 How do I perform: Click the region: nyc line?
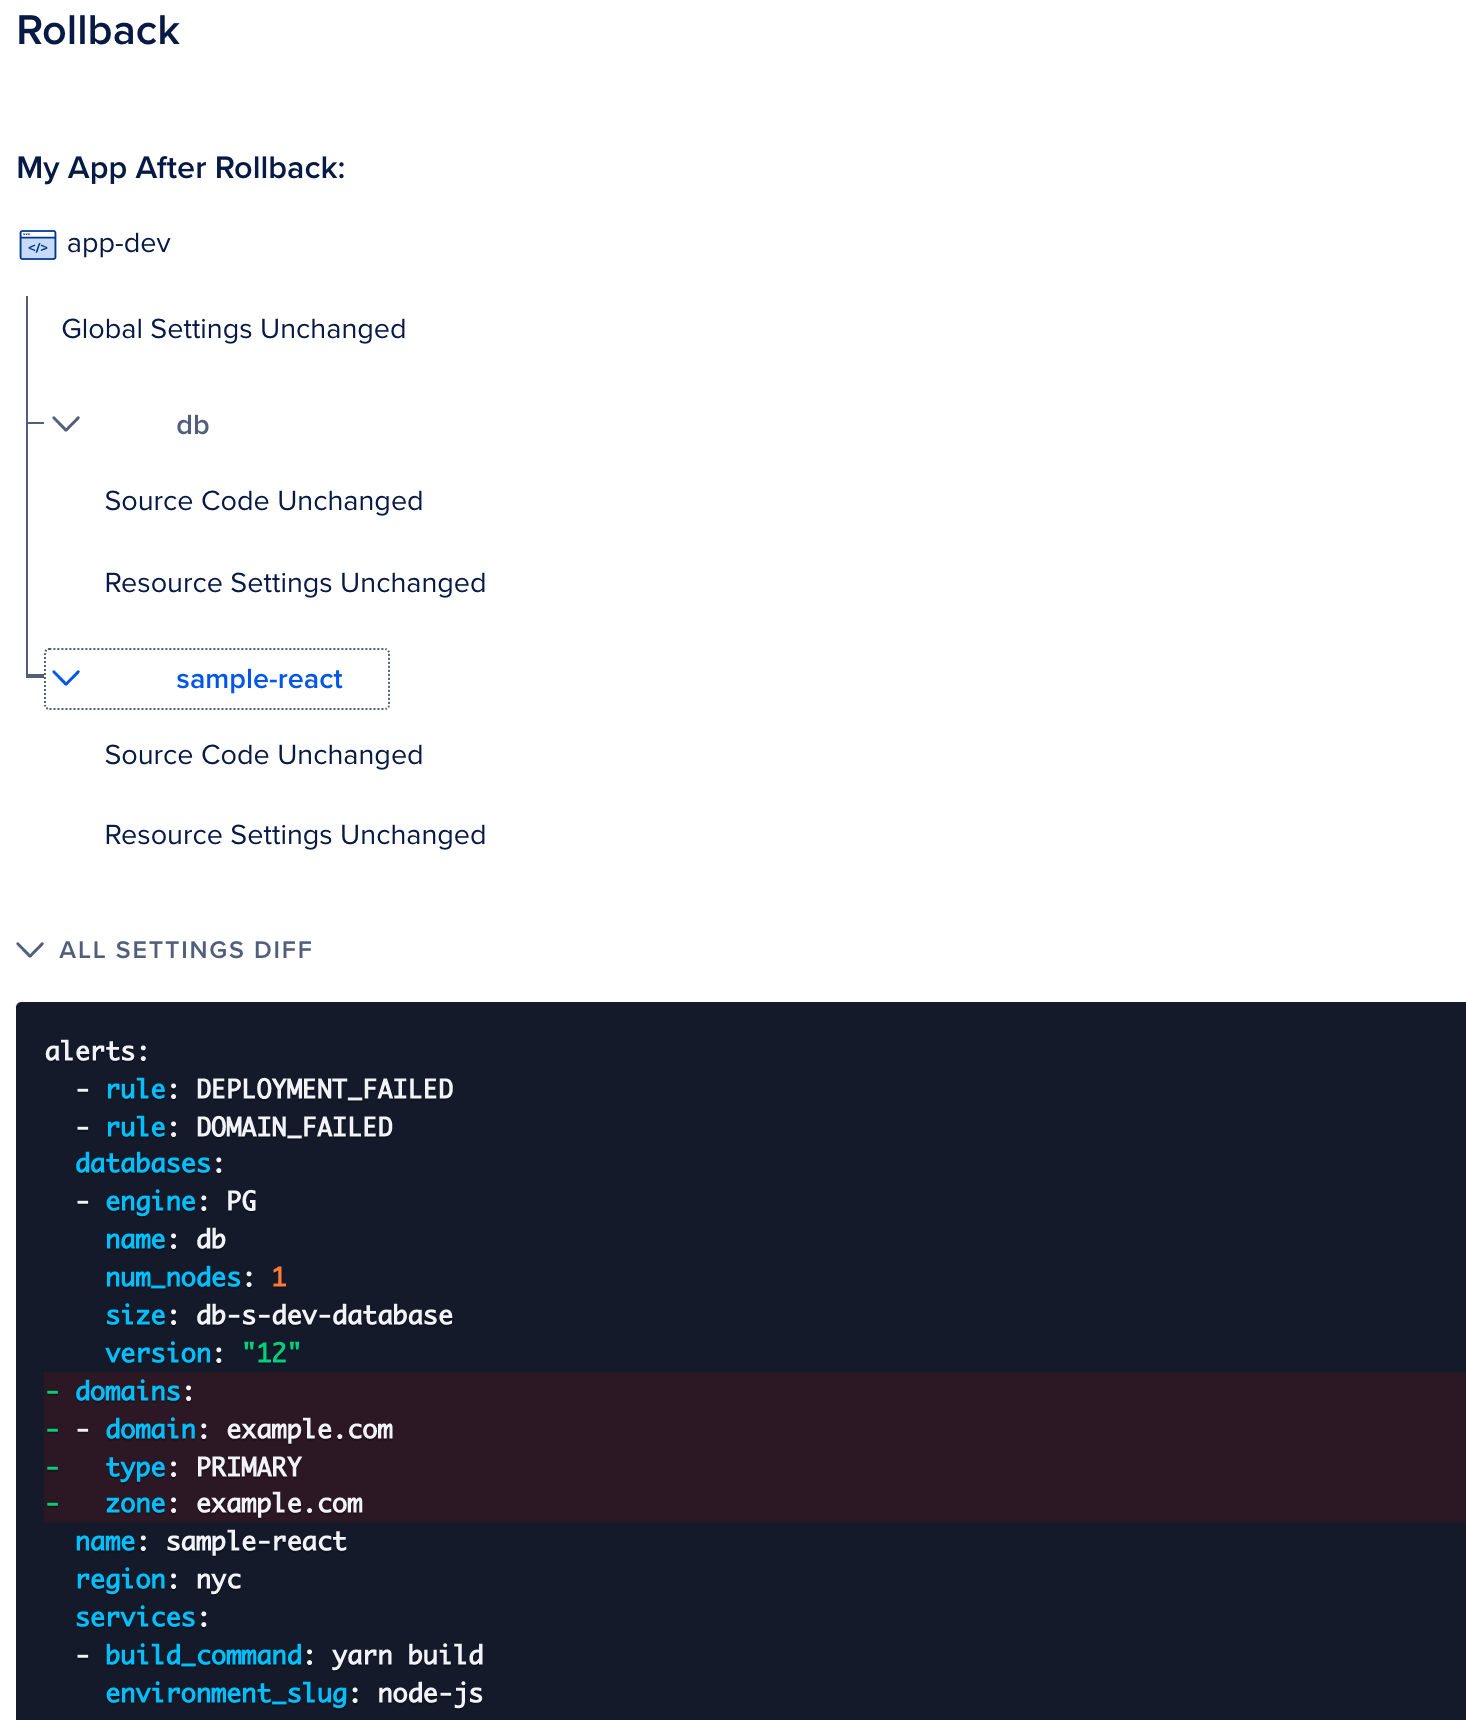pos(159,1579)
